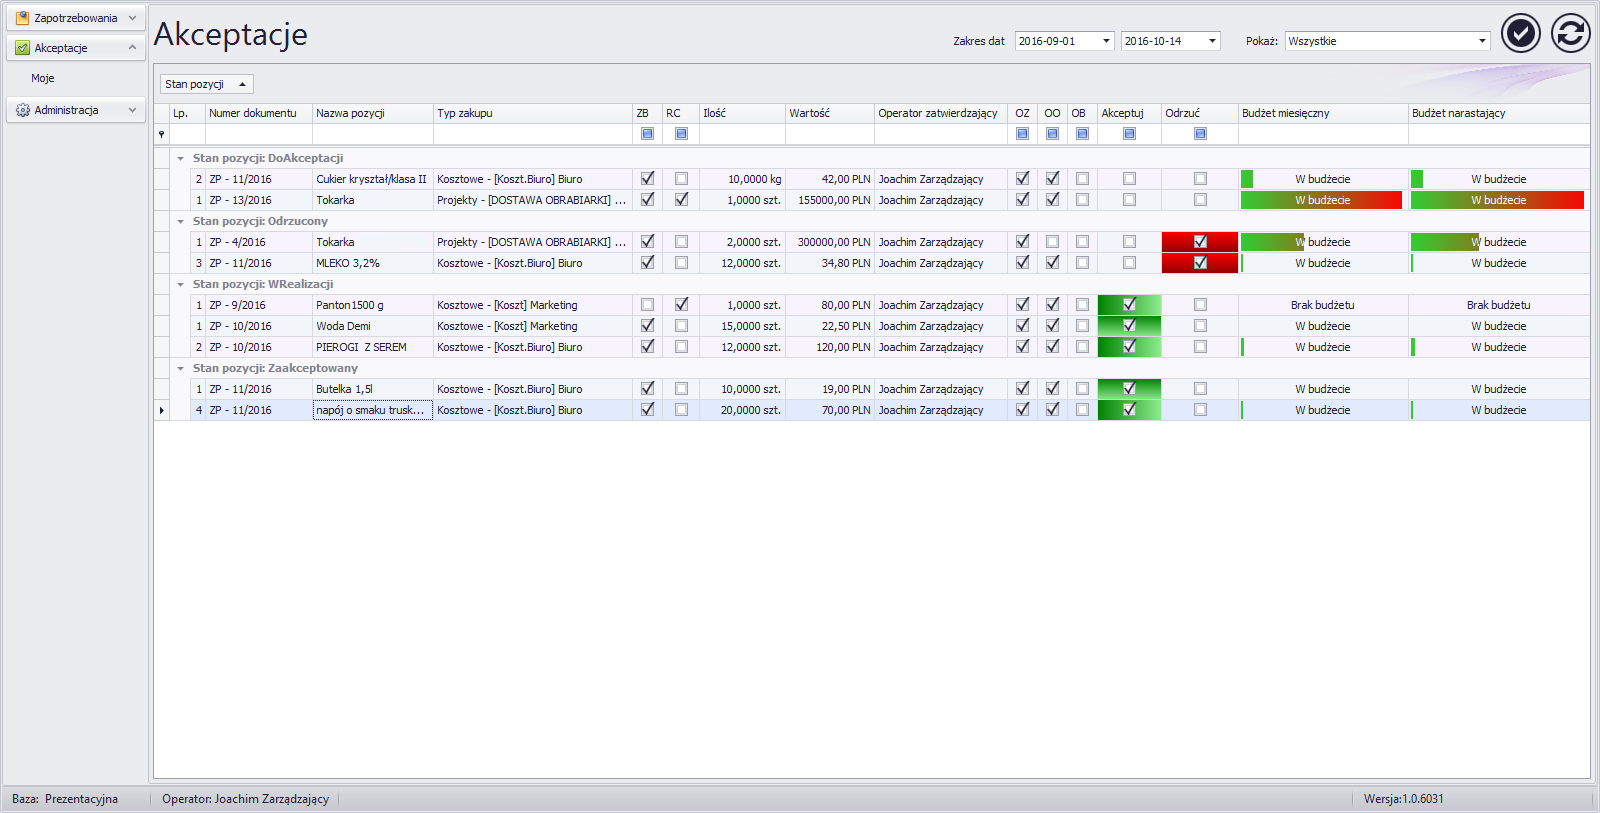This screenshot has width=1600, height=813.
Task: Sort by Operator zatwierdzający column header
Action: [941, 113]
